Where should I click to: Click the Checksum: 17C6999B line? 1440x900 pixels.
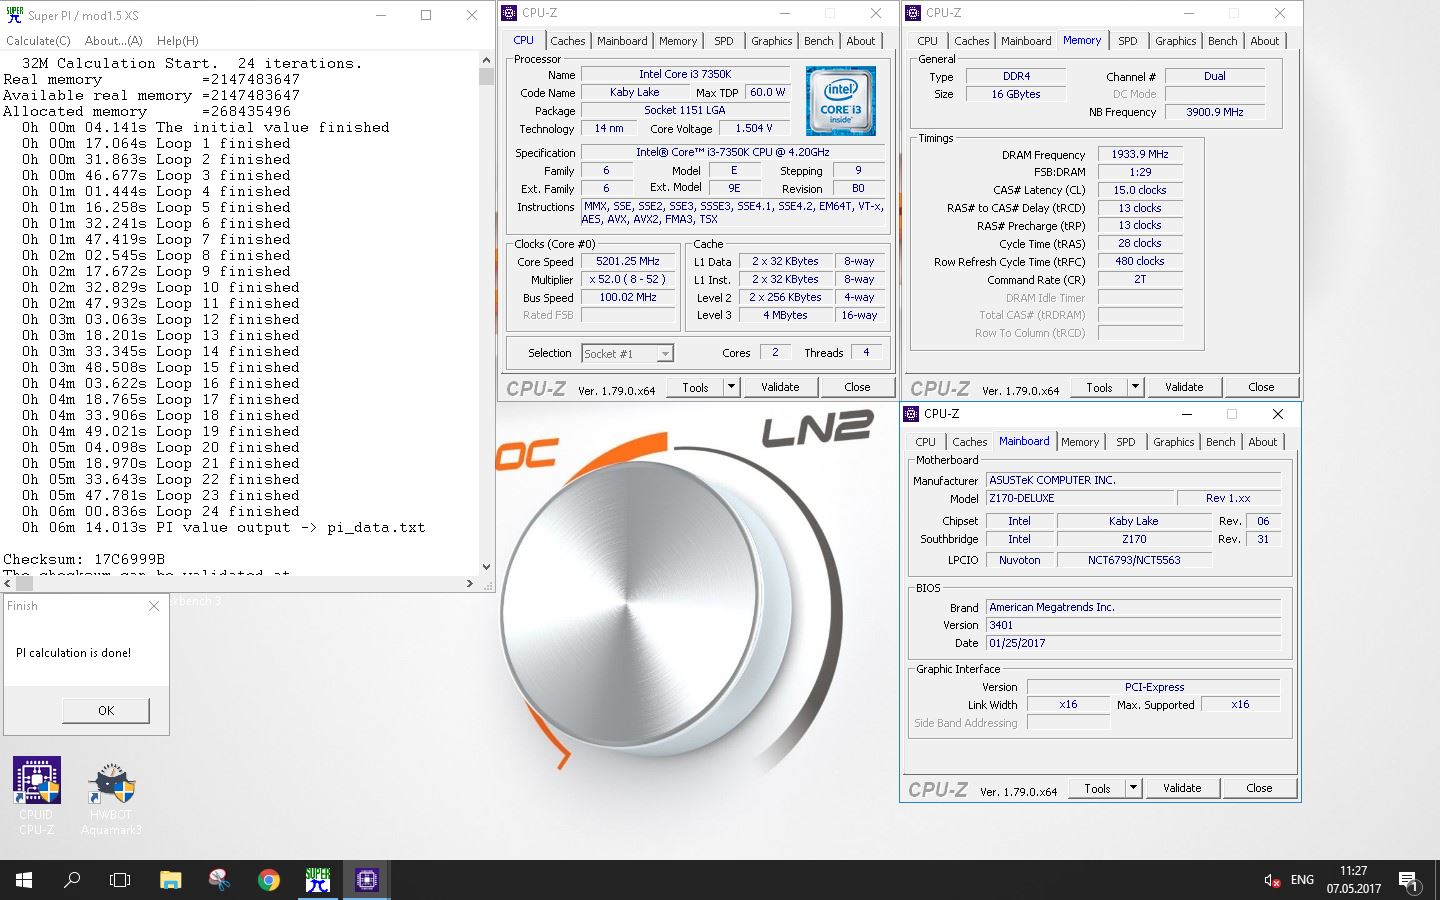point(84,559)
